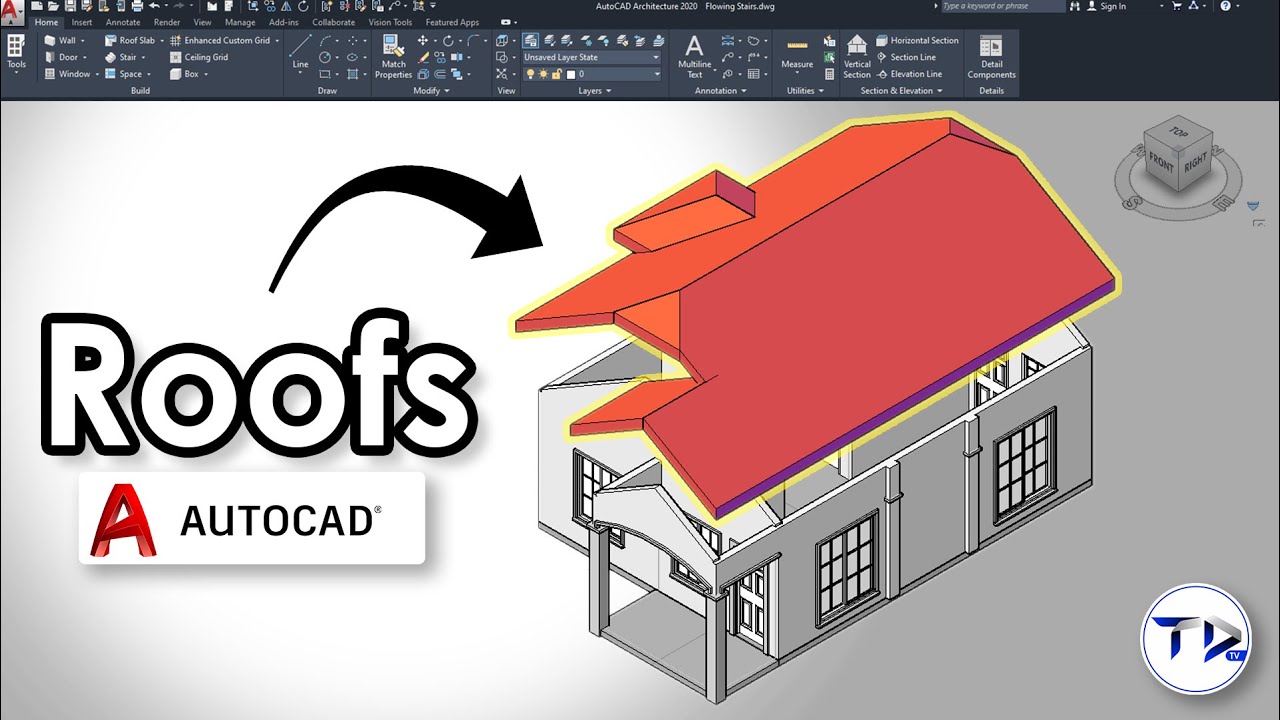
Task: Click the search binoculars button
Action: pos(1075,6)
